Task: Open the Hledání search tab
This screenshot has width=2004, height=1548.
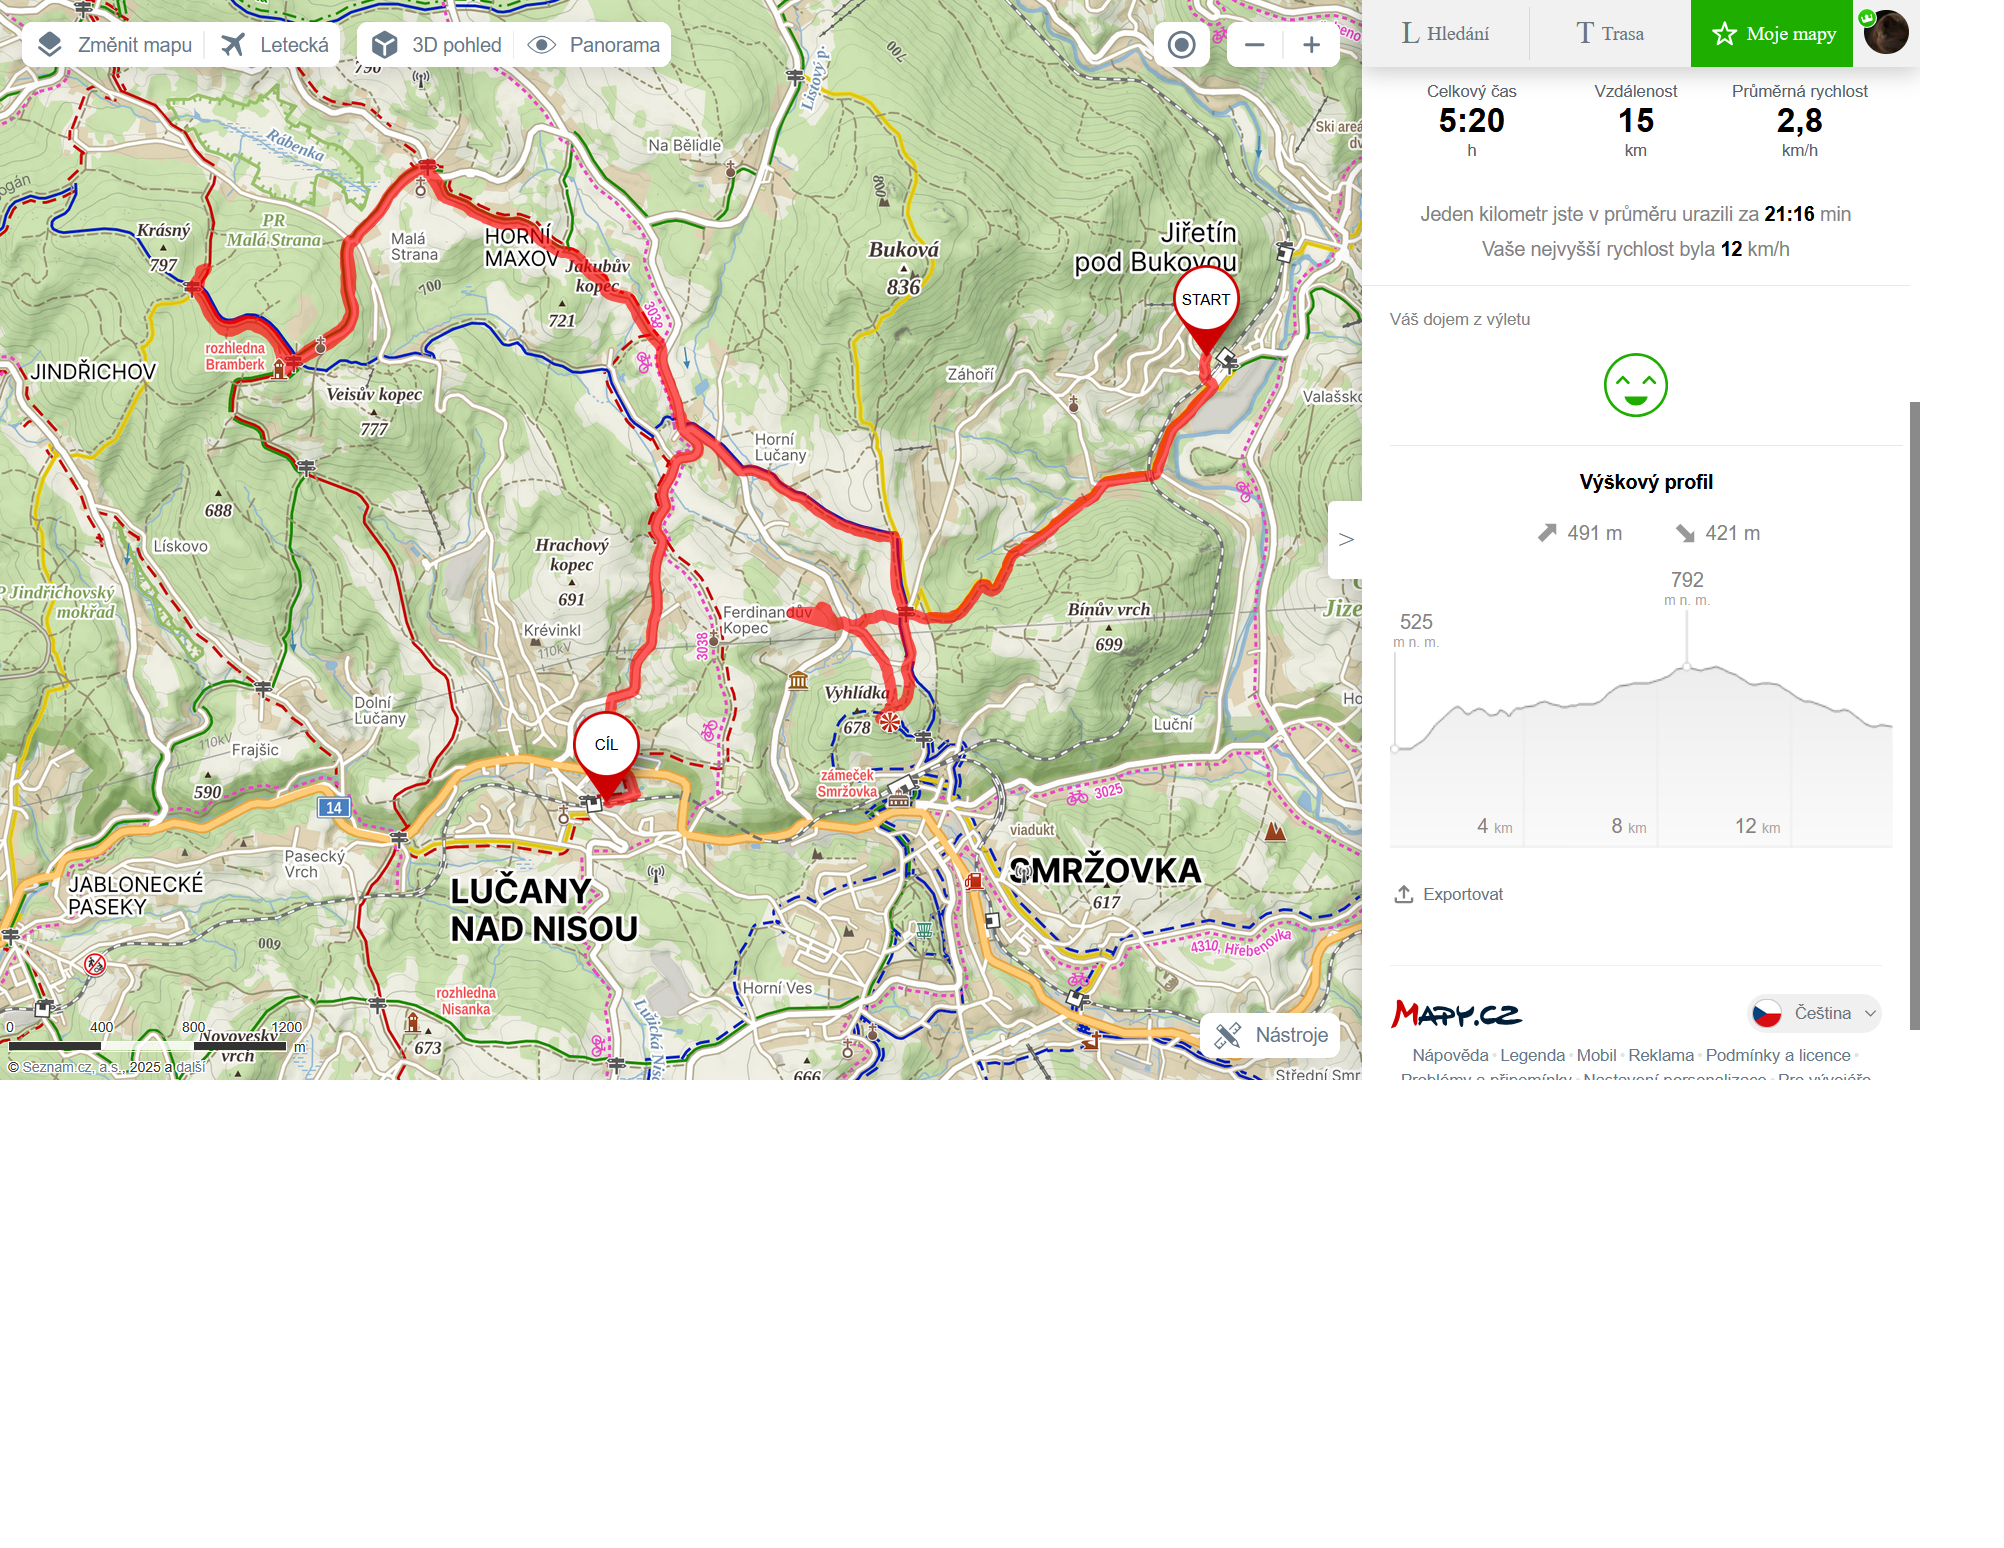Action: coord(1446,34)
